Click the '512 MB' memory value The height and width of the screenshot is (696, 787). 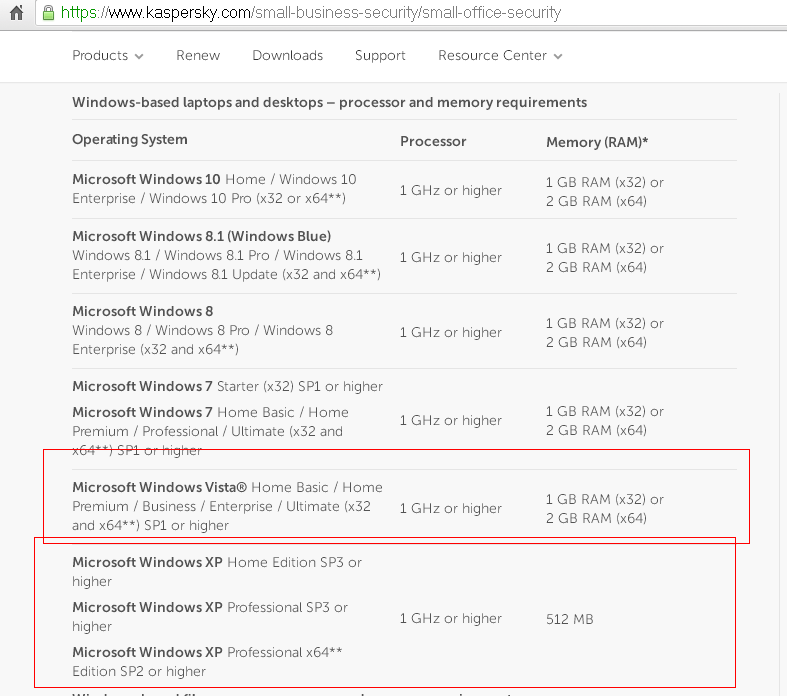(x=569, y=619)
